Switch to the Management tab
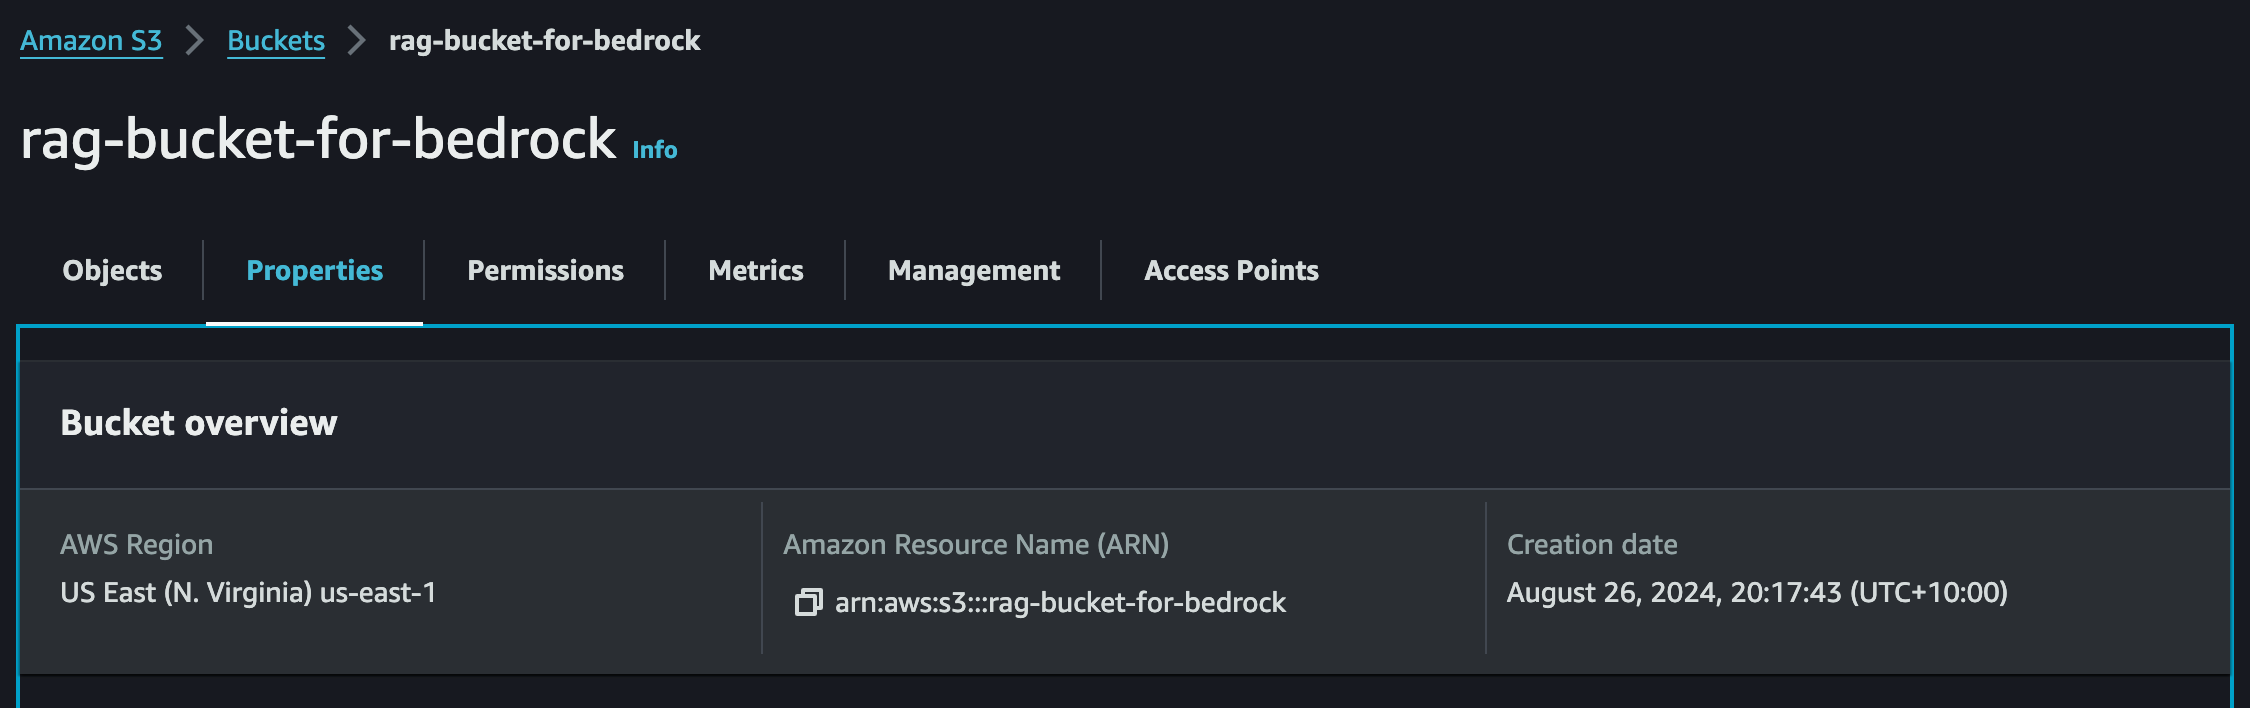Screen dimensions: 2250x708 point(974,270)
